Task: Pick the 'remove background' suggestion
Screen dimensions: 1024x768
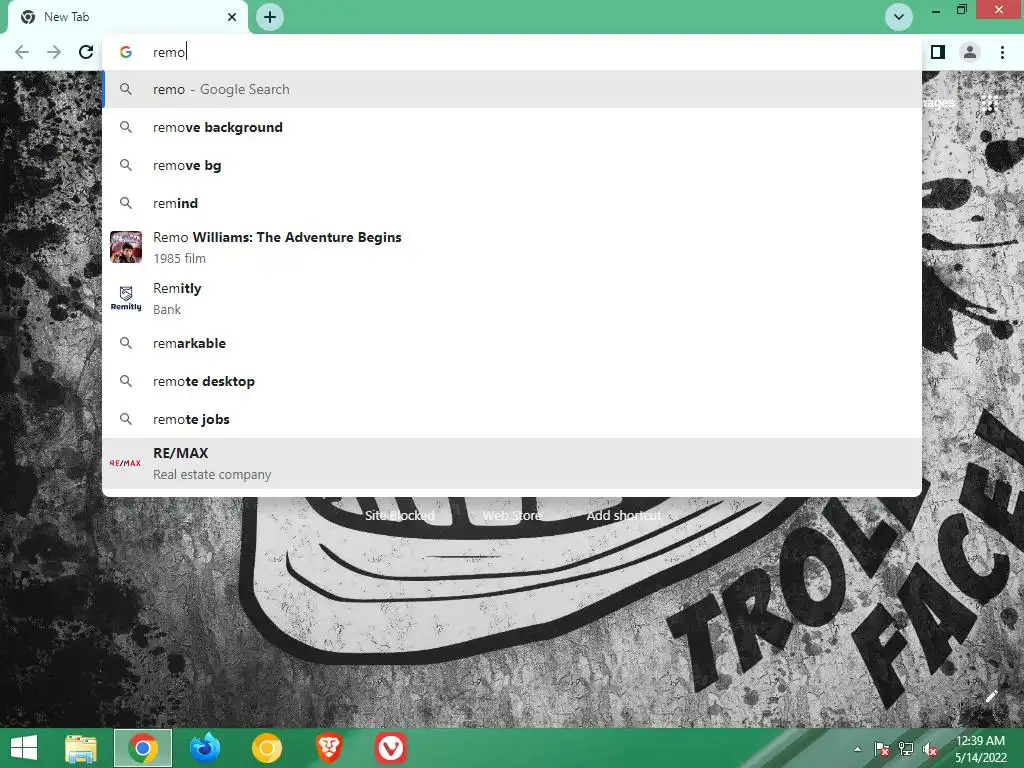Action: 512,127
